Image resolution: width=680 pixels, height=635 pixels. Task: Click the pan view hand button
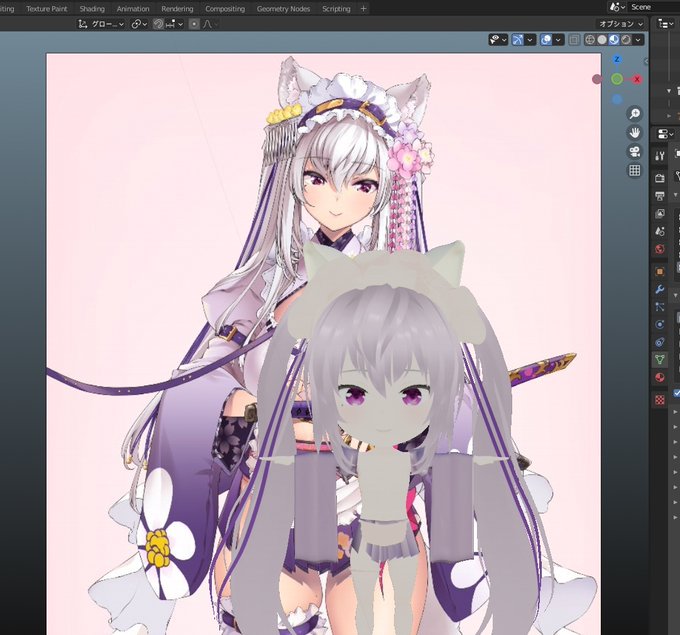(634, 133)
